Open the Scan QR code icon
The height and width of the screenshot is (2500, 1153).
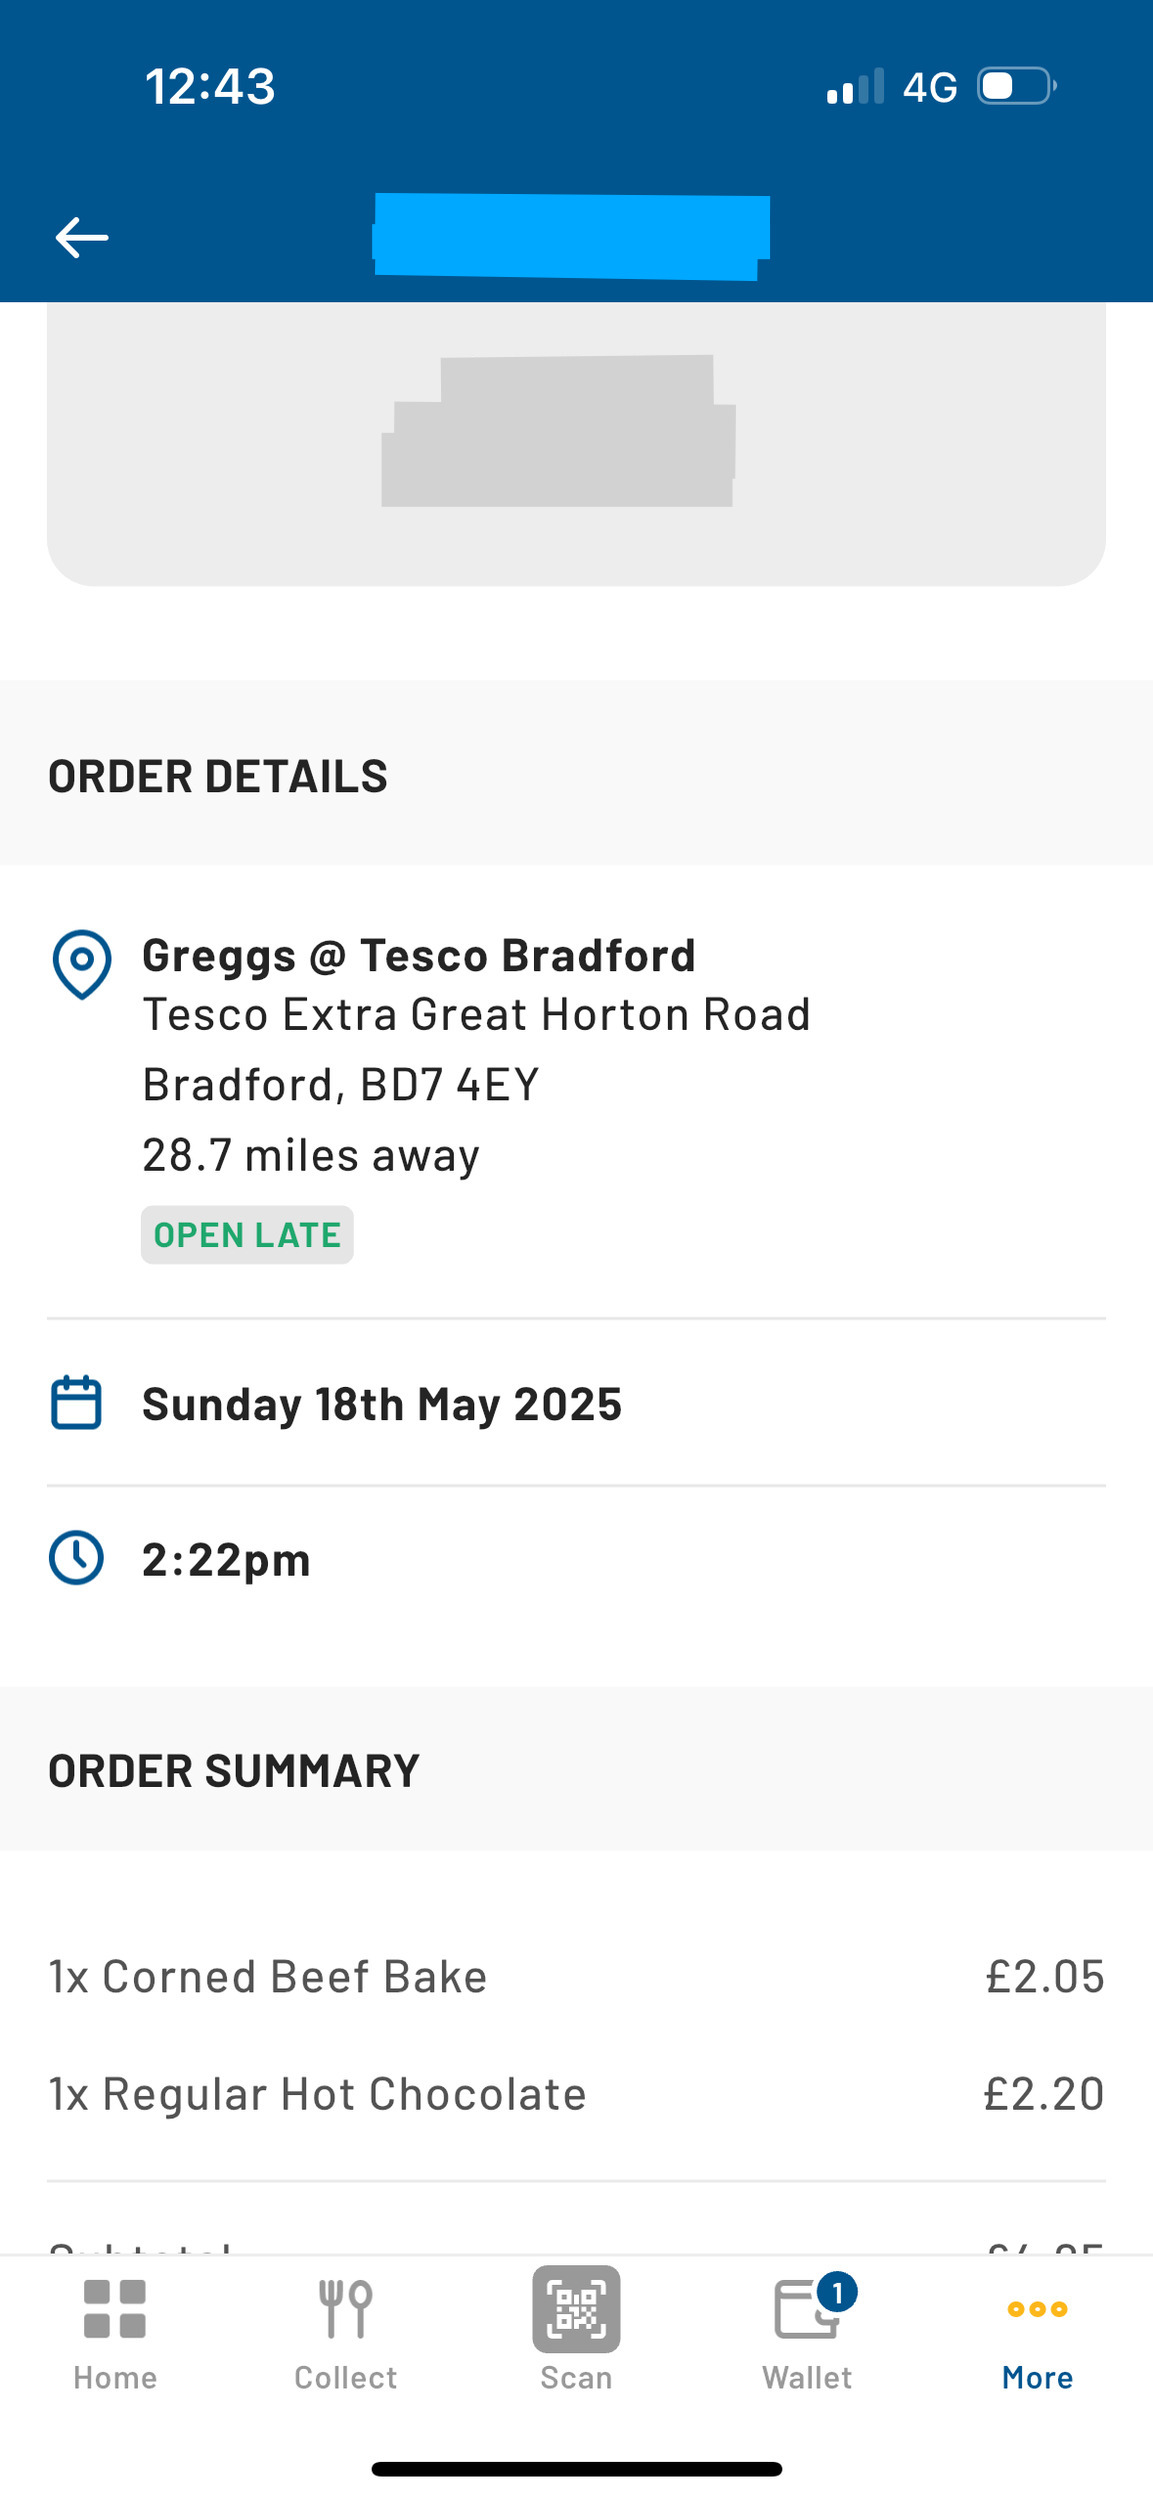pos(576,2309)
